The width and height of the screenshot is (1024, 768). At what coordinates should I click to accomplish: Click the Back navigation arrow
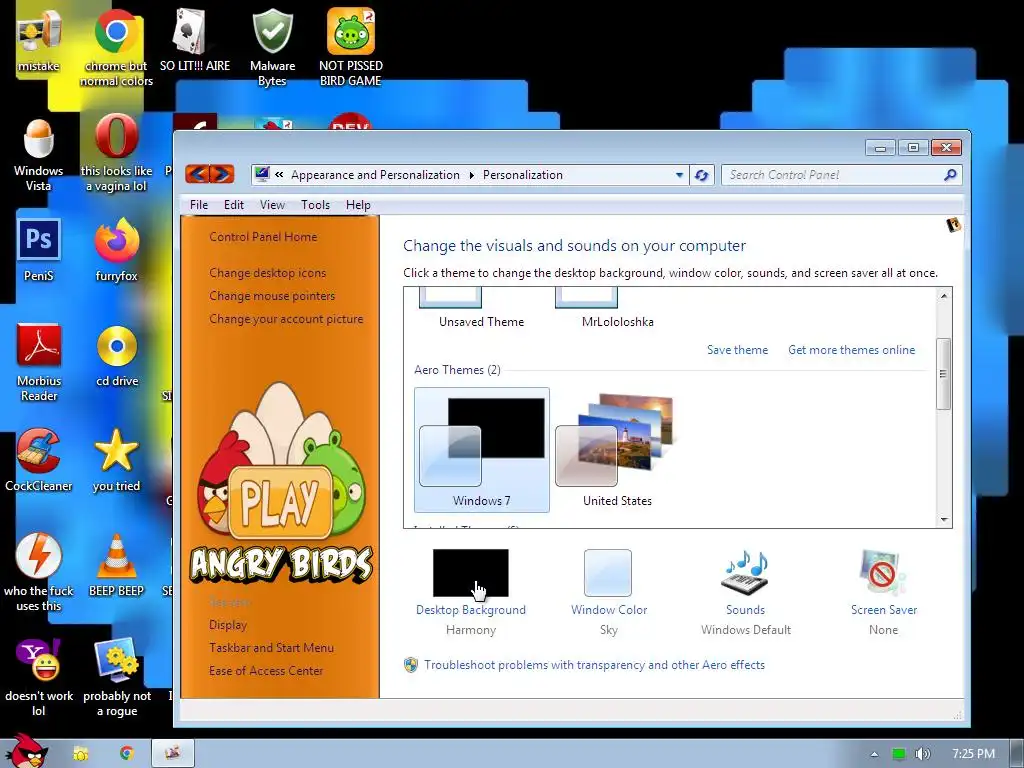[x=197, y=174]
